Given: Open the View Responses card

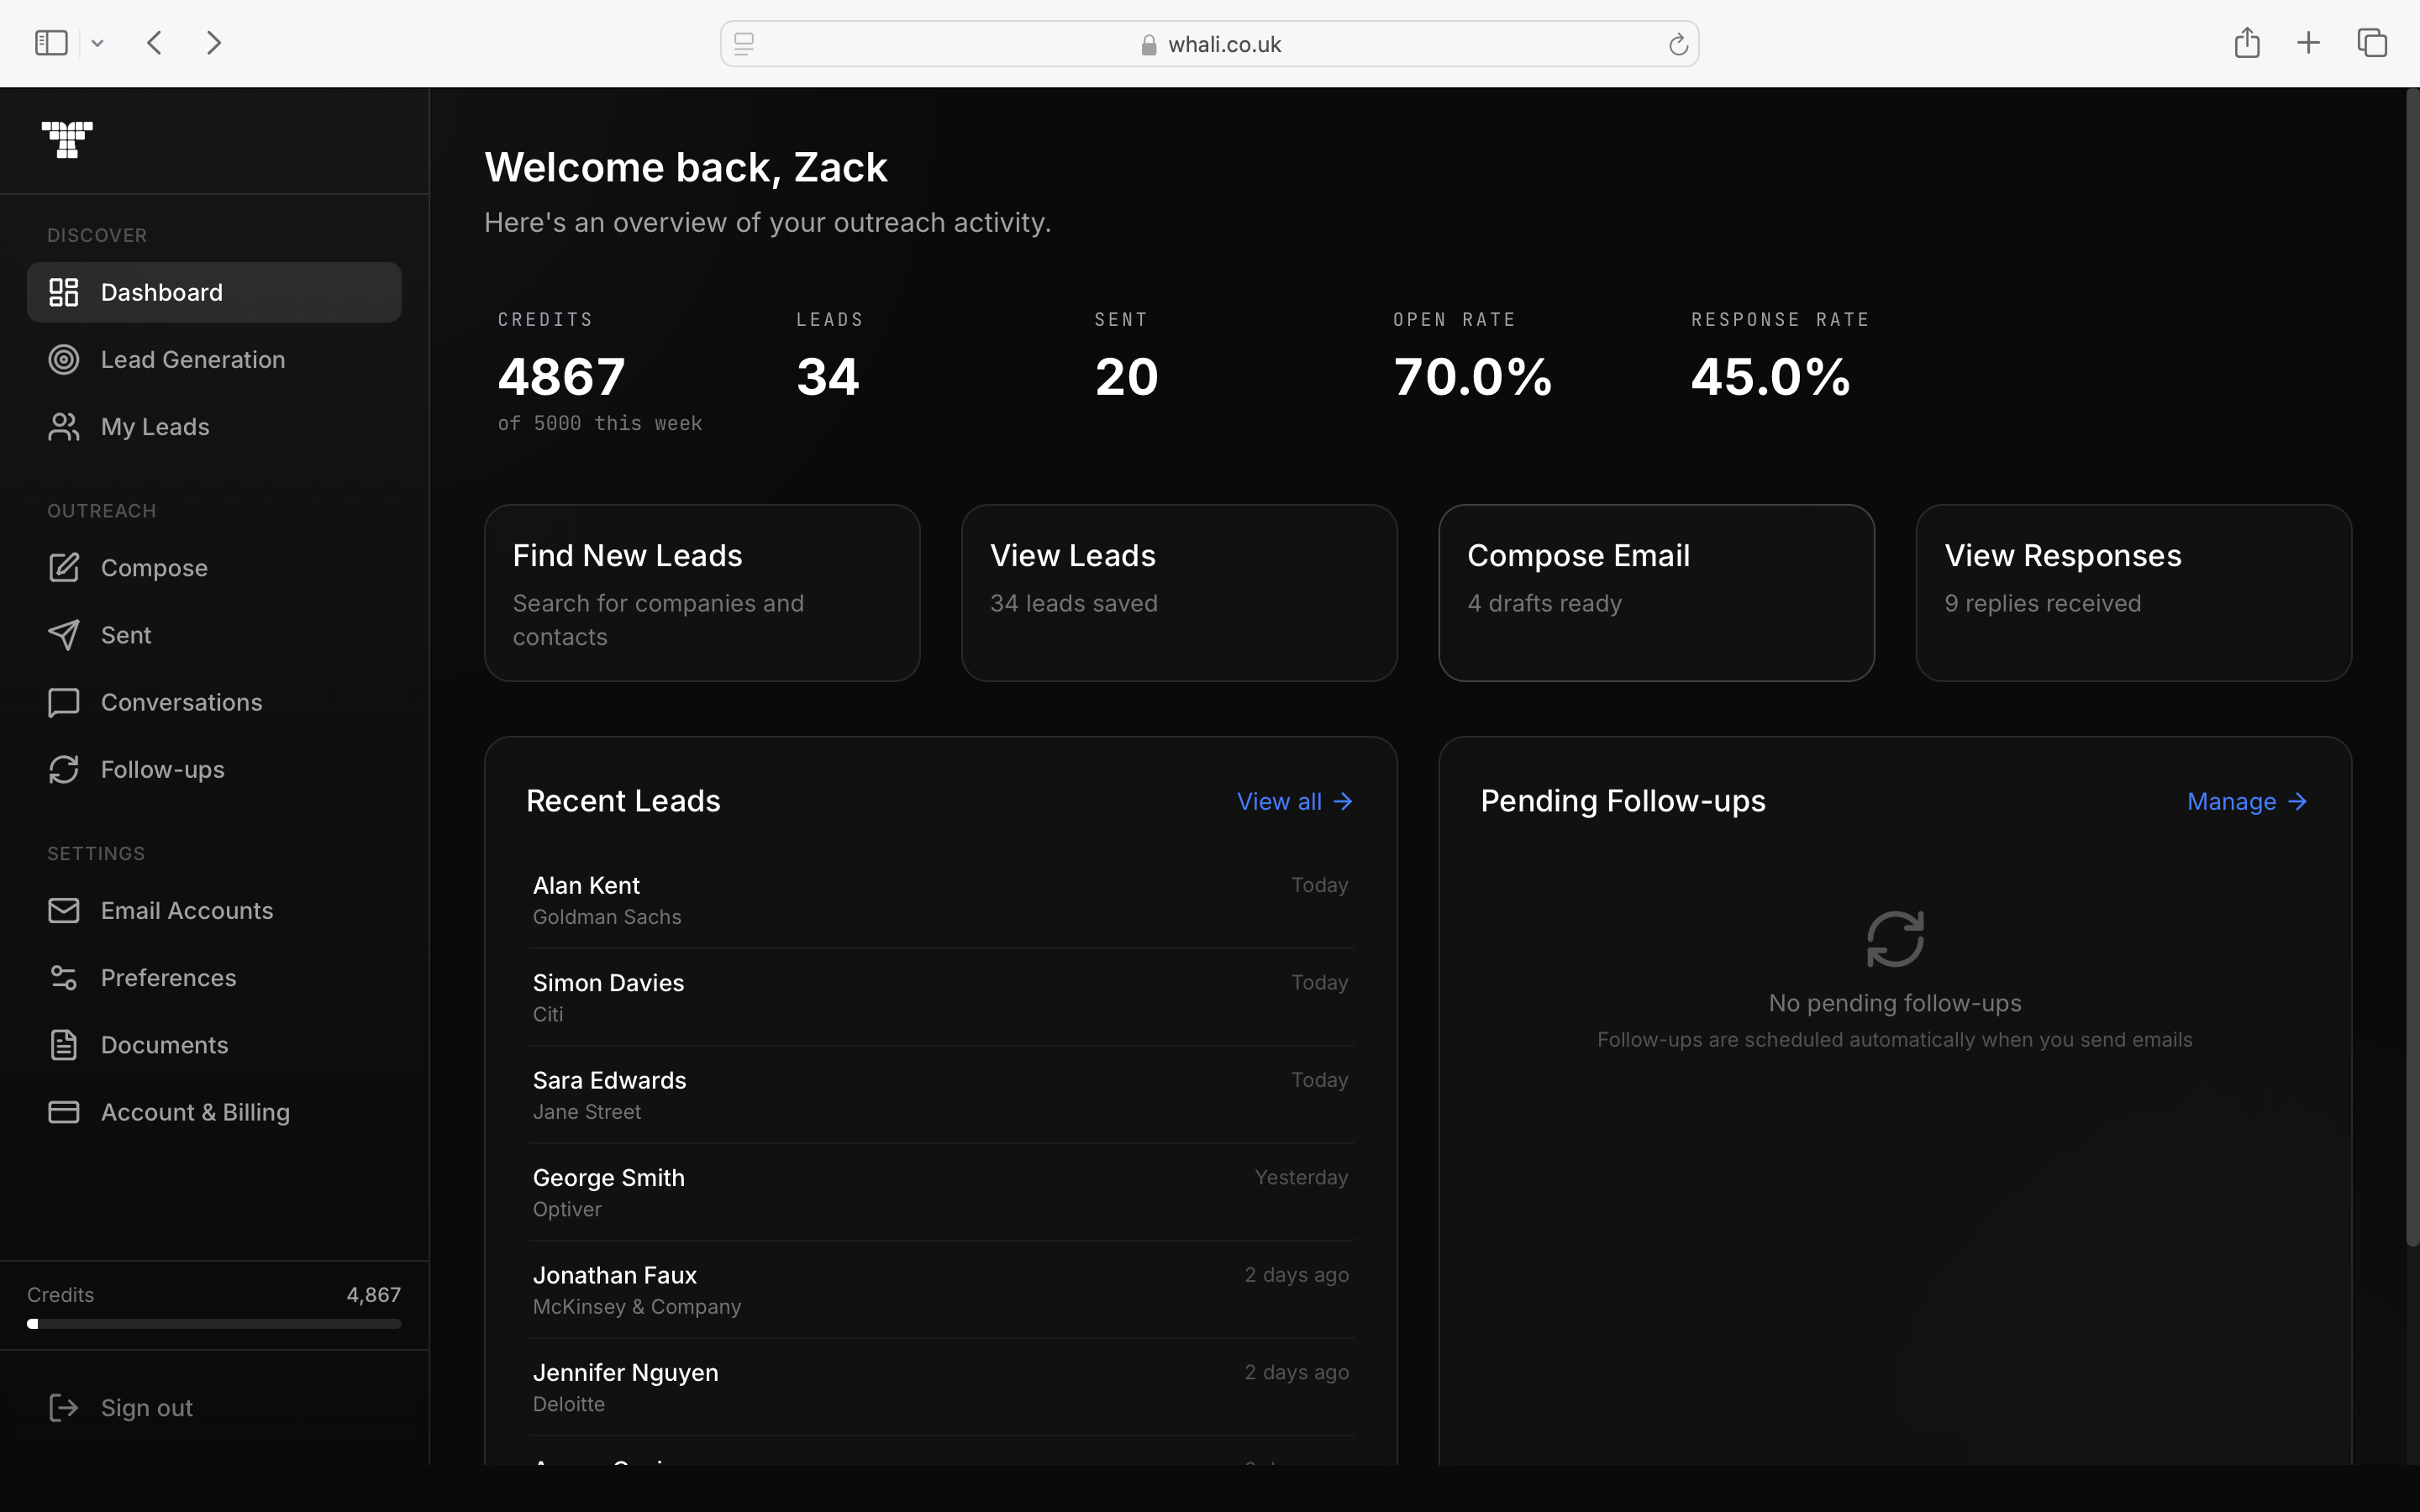Looking at the screenshot, I should (x=2132, y=592).
